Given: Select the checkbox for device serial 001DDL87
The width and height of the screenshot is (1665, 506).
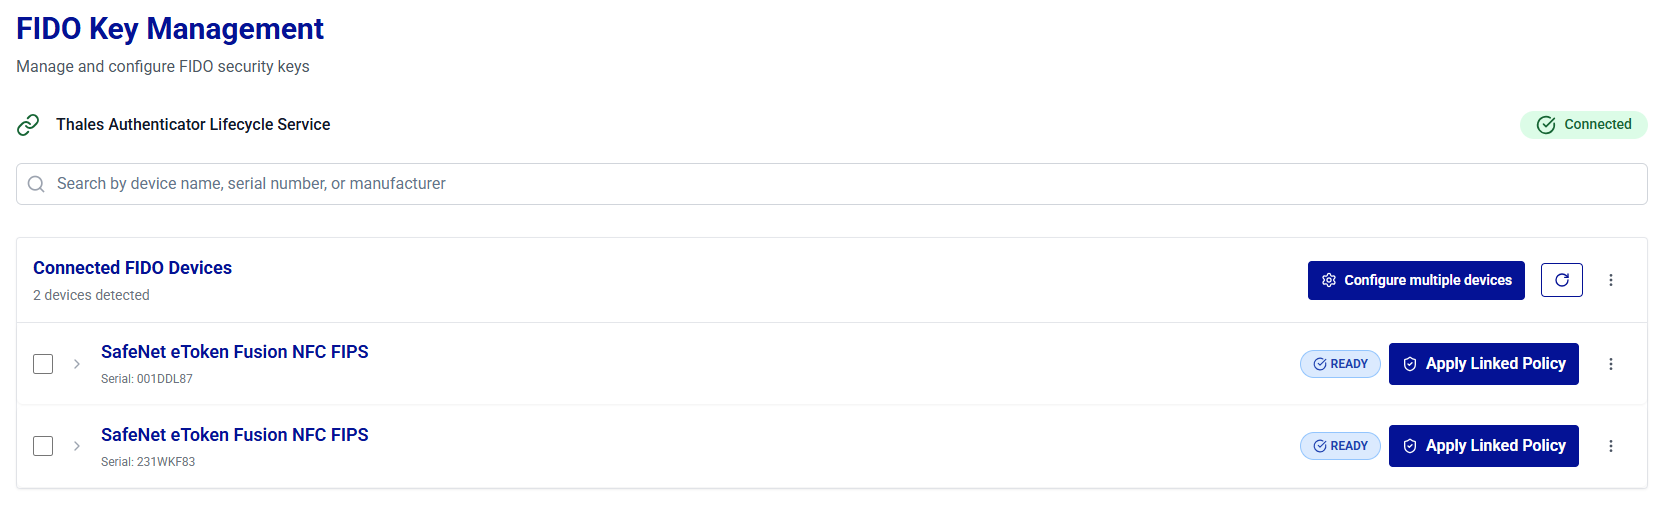Looking at the screenshot, I should click(43, 364).
